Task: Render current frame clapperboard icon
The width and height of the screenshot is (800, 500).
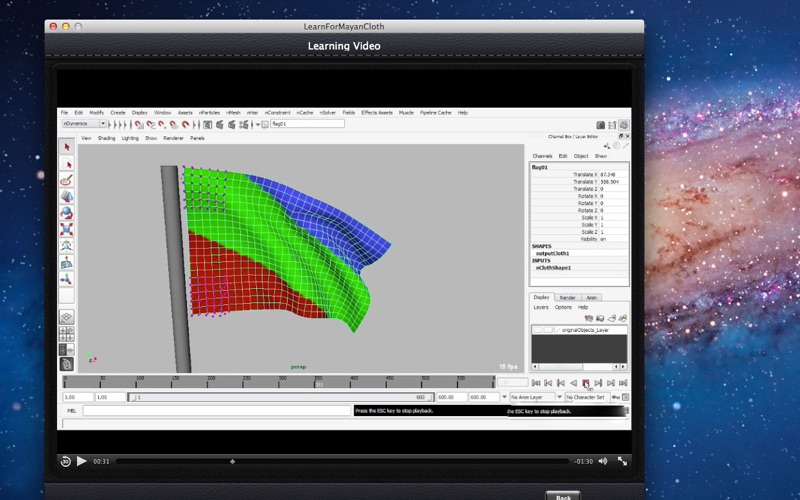Action: click(220, 124)
